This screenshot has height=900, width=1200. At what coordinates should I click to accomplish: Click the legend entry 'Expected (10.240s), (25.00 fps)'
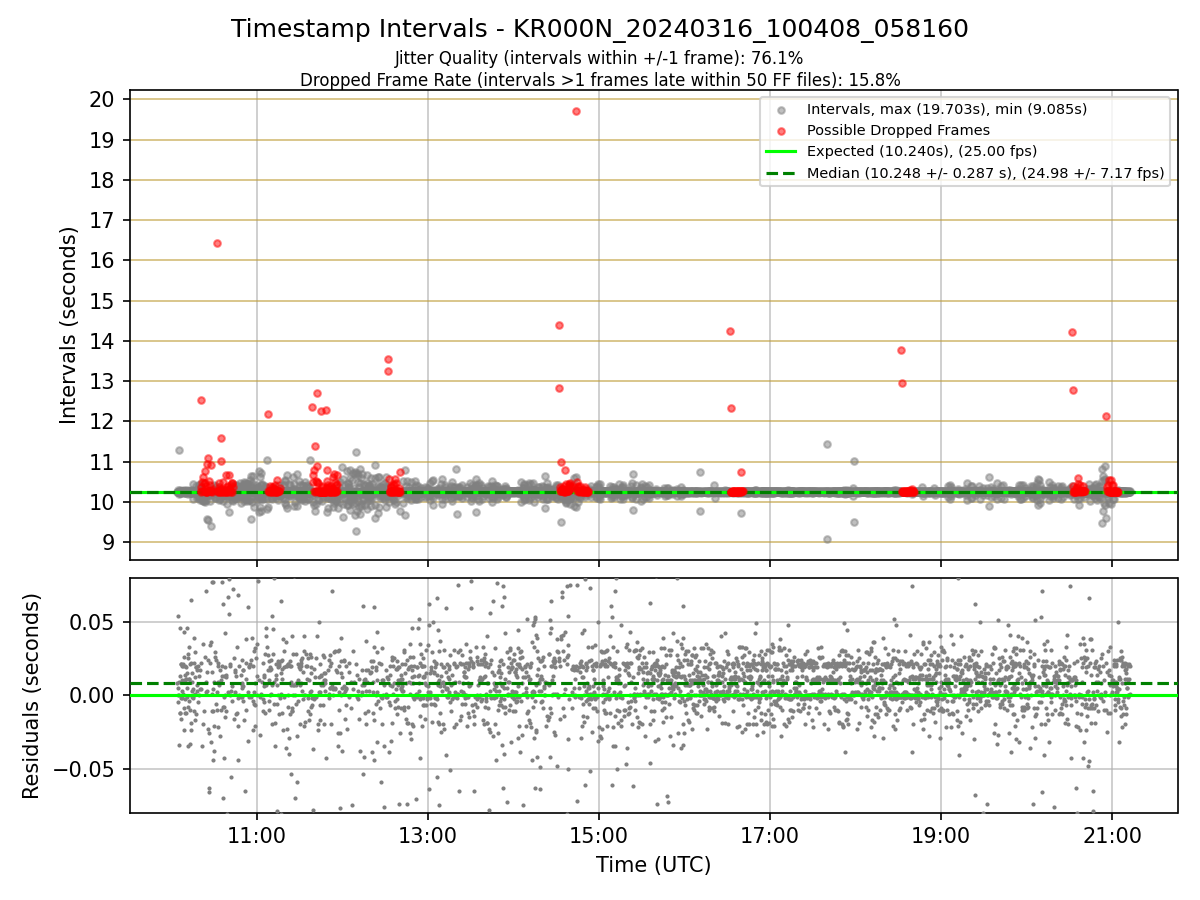[921, 152]
